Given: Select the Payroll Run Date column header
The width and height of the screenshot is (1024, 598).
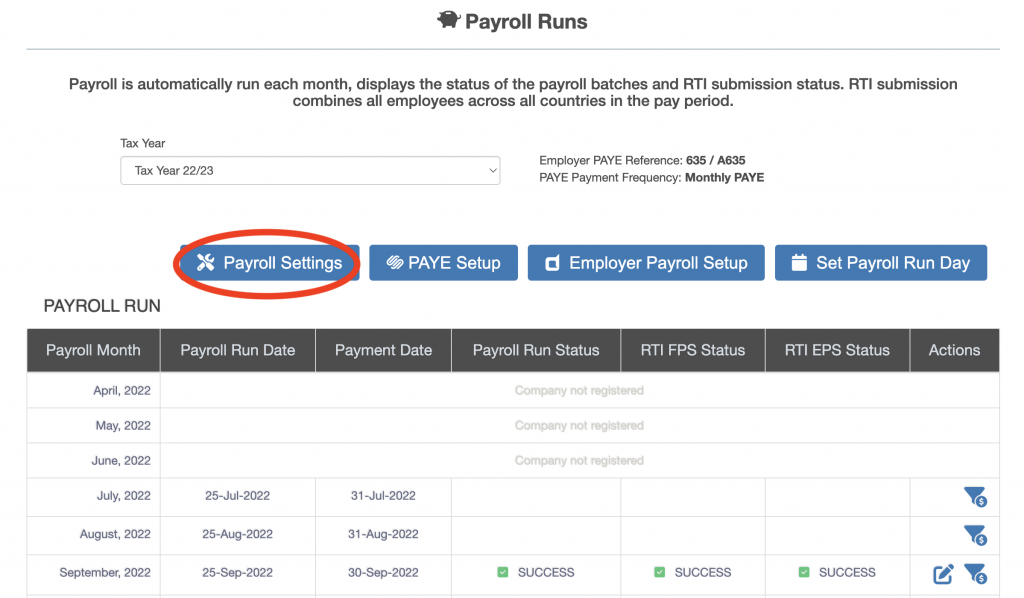Looking at the screenshot, I should [237, 350].
